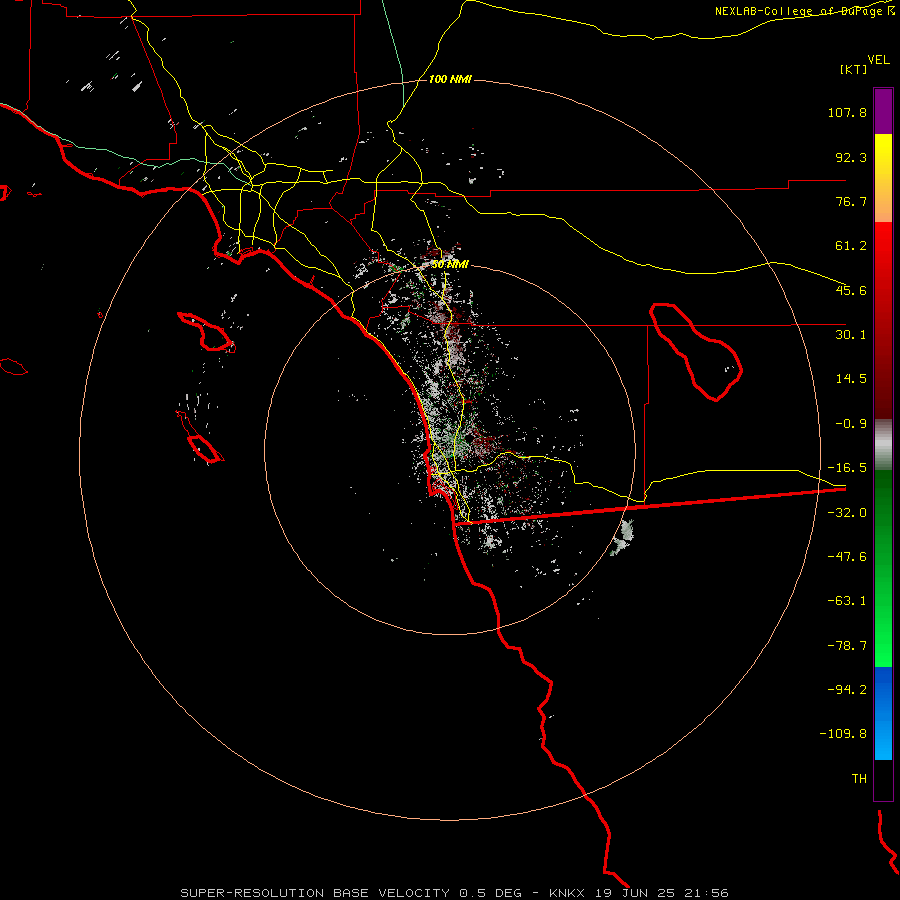Screen dimensions: 900x900
Task: Click the blue segment of velocity scale
Action: [x=883, y=713]
